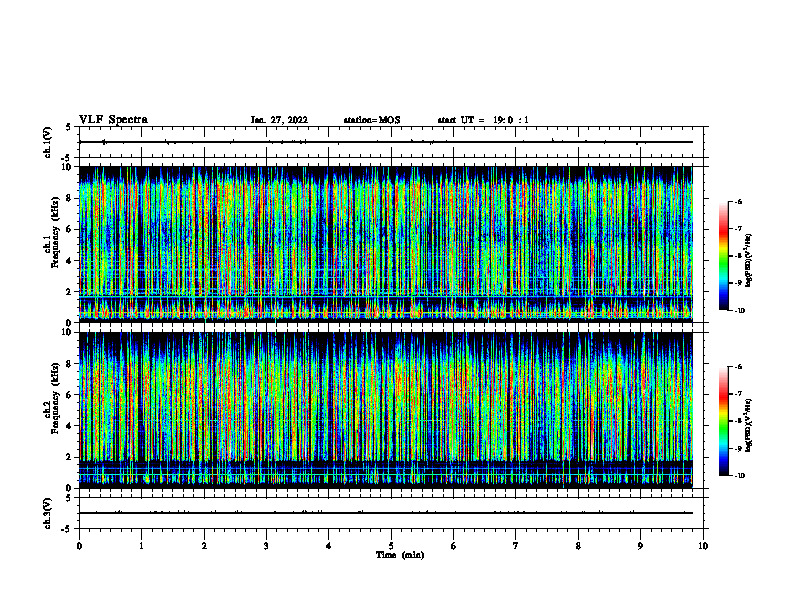Click the time axis tick label "1"
Image resolution: width=792 pixels, height=612 pixels.
[141, 546]
